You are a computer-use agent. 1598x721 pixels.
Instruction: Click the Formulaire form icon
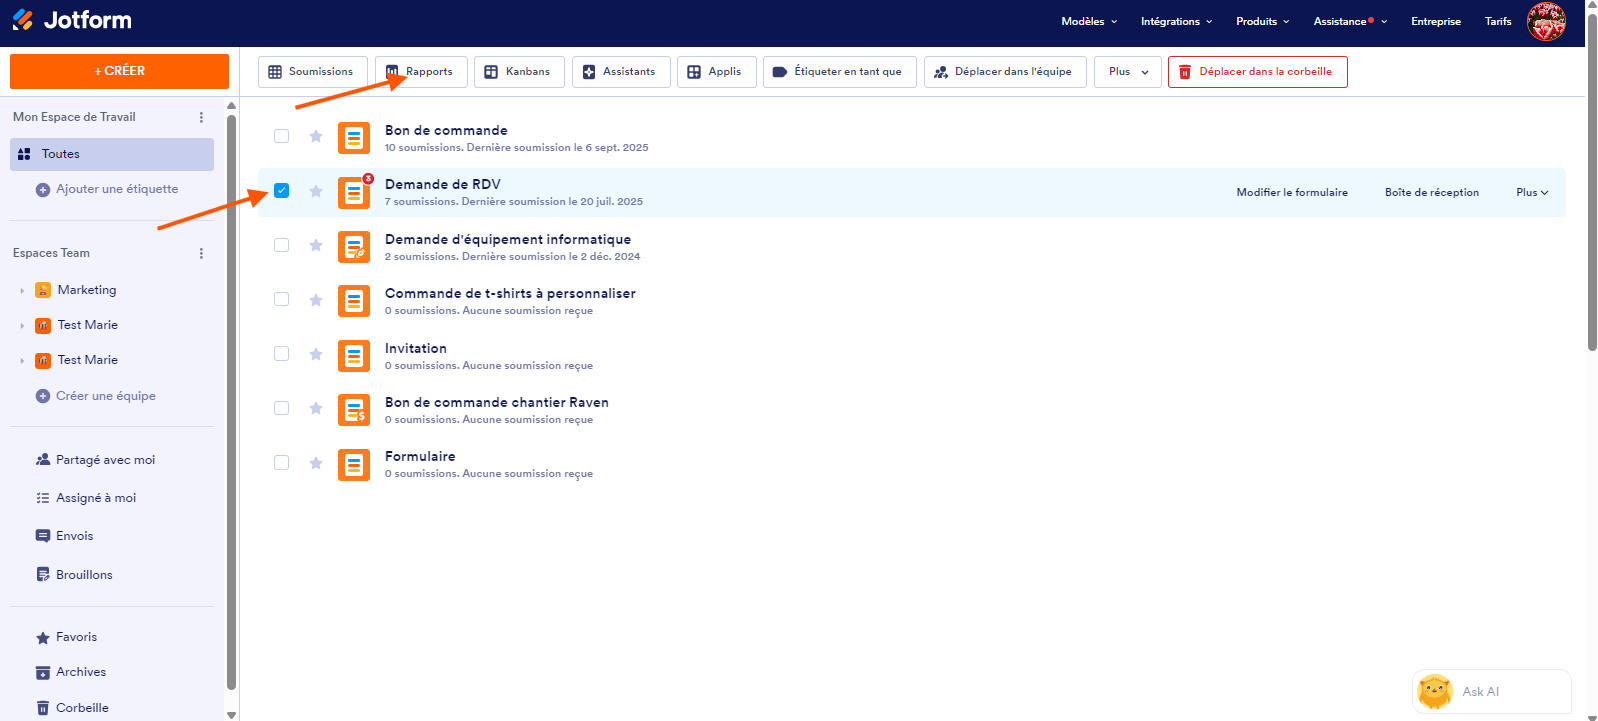pyautogui.click(x=354, y=465)
